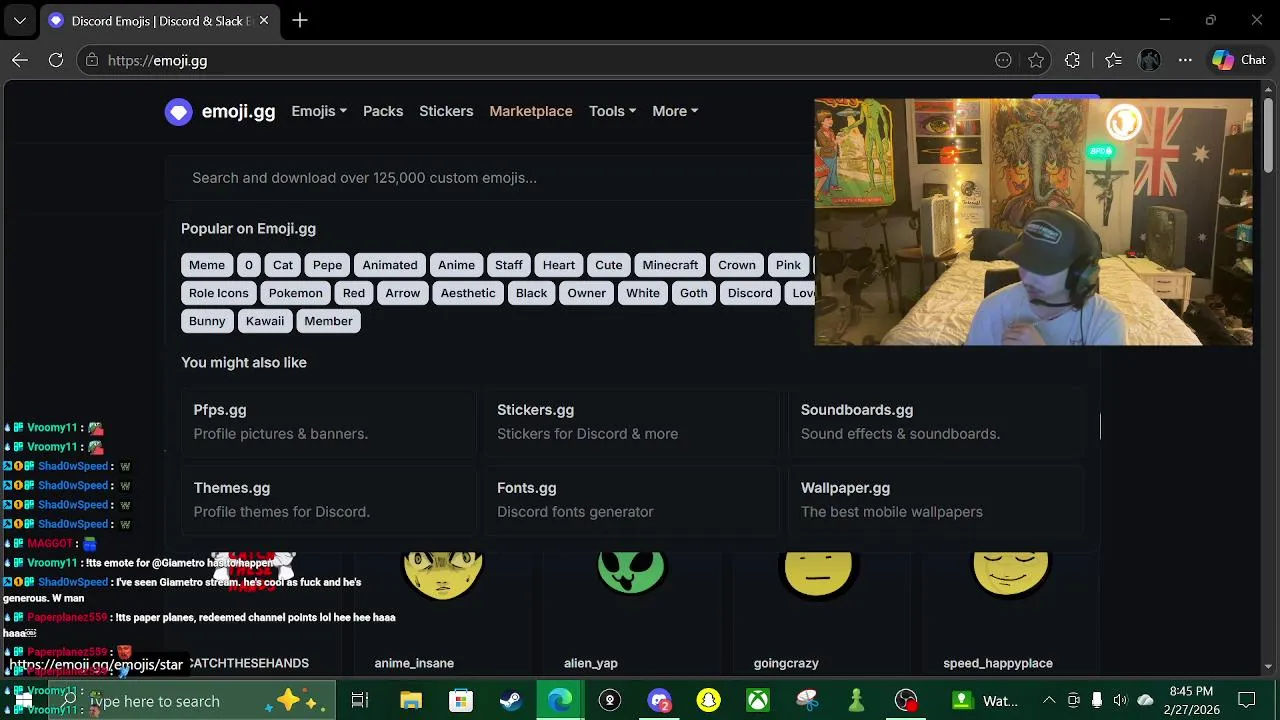Show hidden system tray icons
Viewport: 1280px width, 720px height.
(1048, 701)
